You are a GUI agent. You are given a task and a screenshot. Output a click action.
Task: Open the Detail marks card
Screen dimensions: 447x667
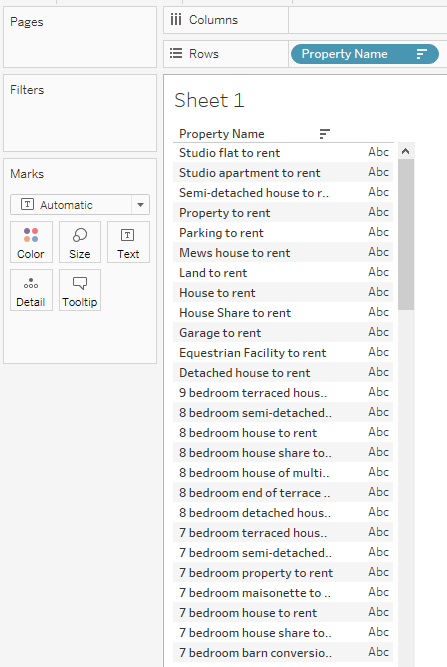click(31, 290)
